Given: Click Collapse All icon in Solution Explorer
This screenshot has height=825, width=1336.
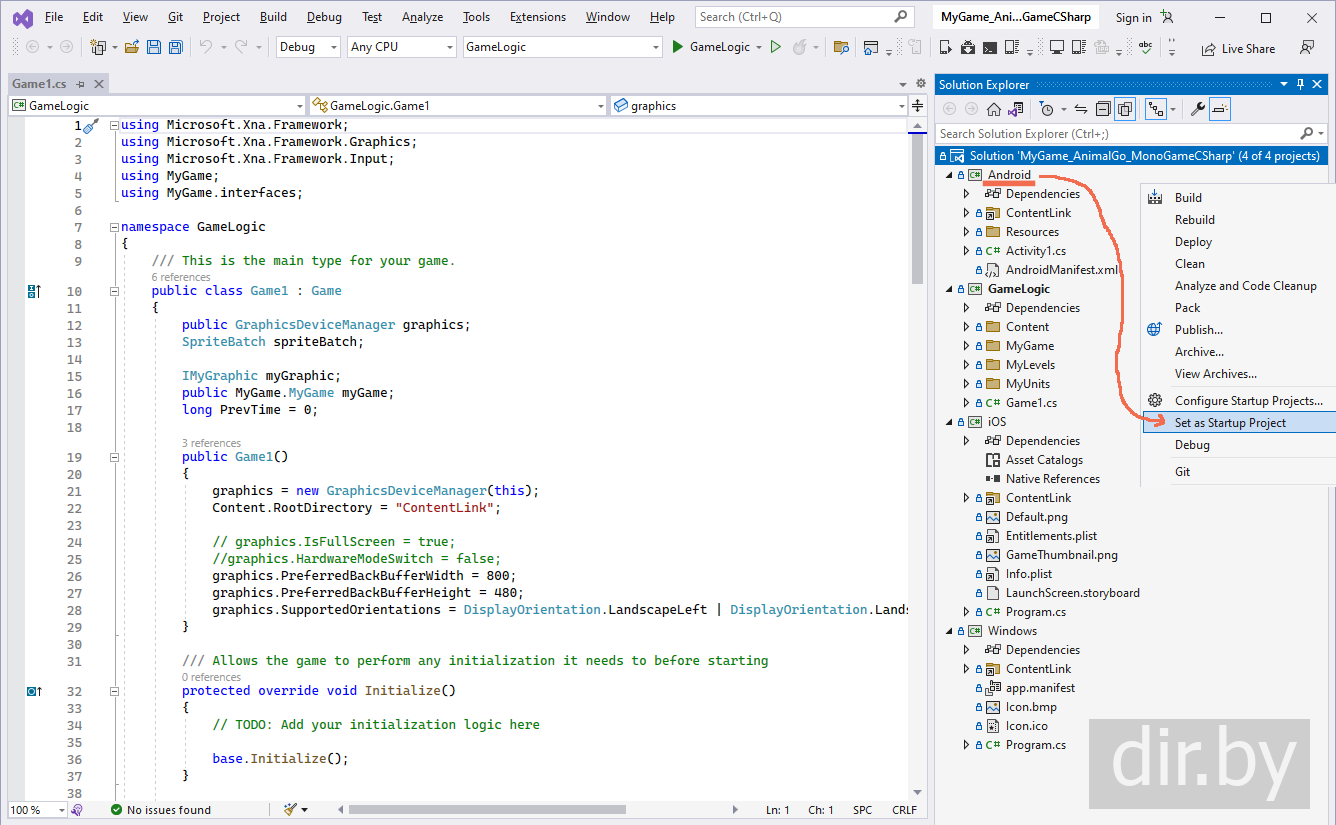Looking at the screenshot, I should [1103, 109].
